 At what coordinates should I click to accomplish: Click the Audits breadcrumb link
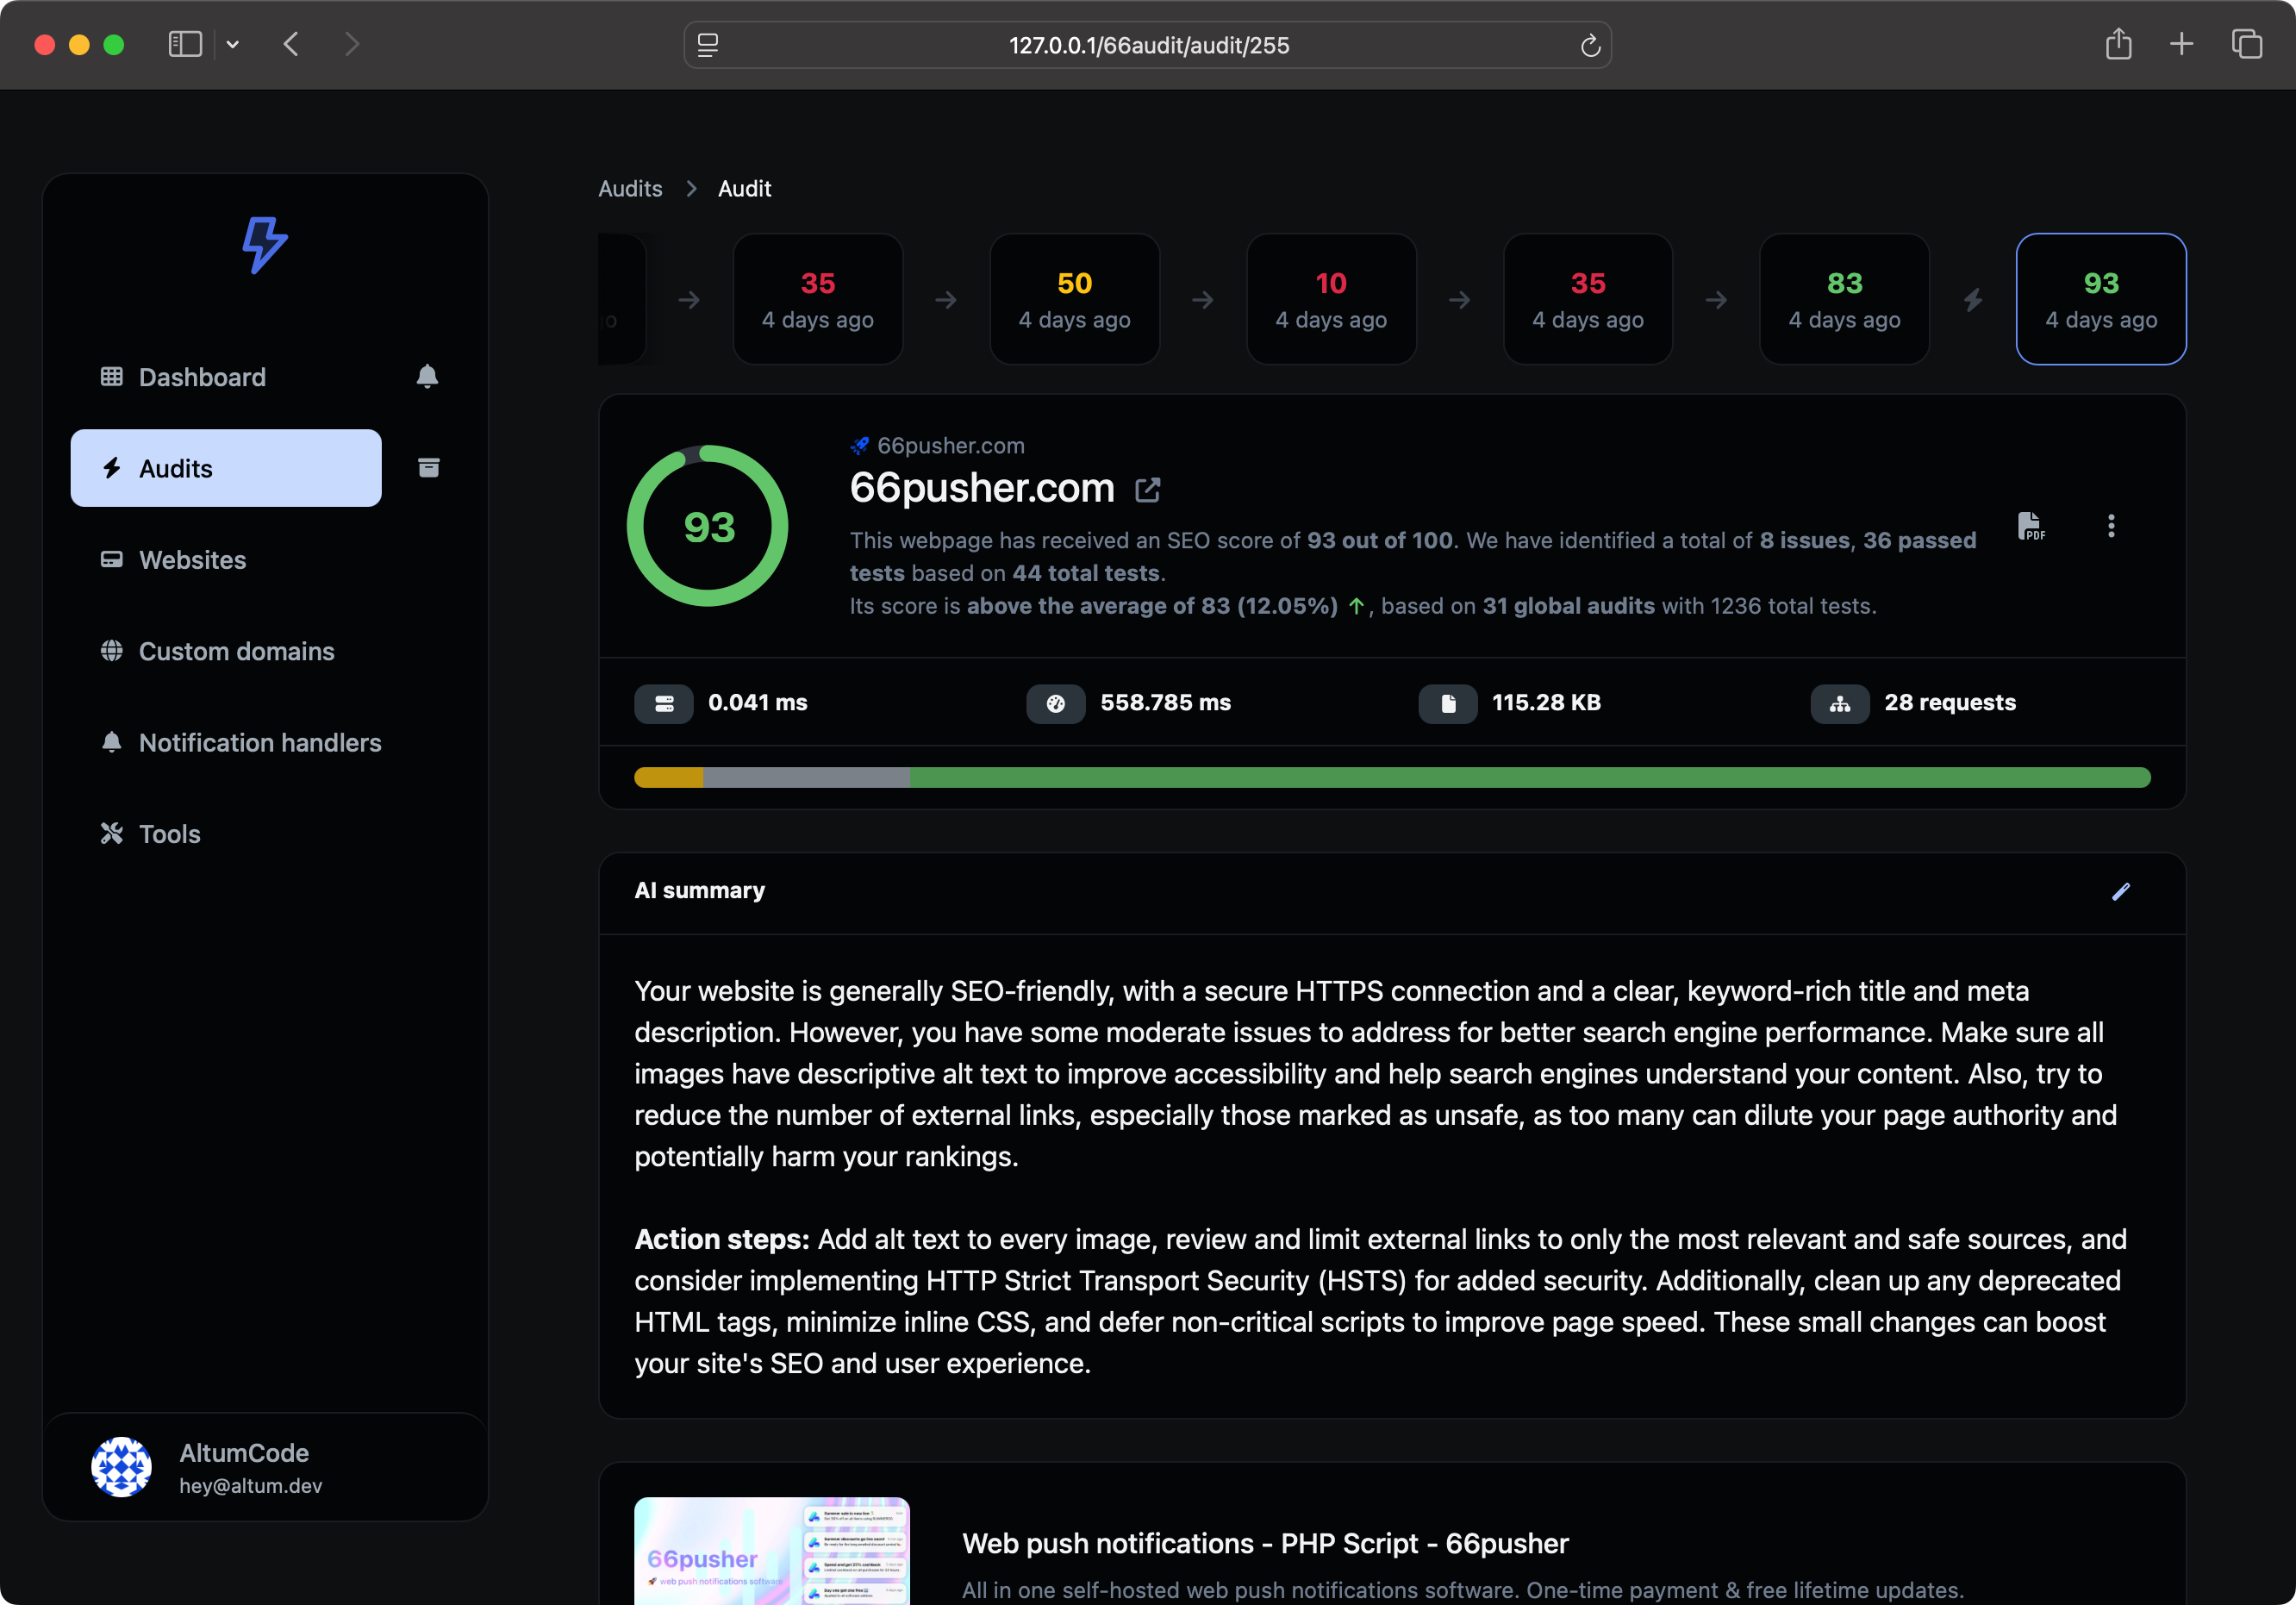coord(629,188)
